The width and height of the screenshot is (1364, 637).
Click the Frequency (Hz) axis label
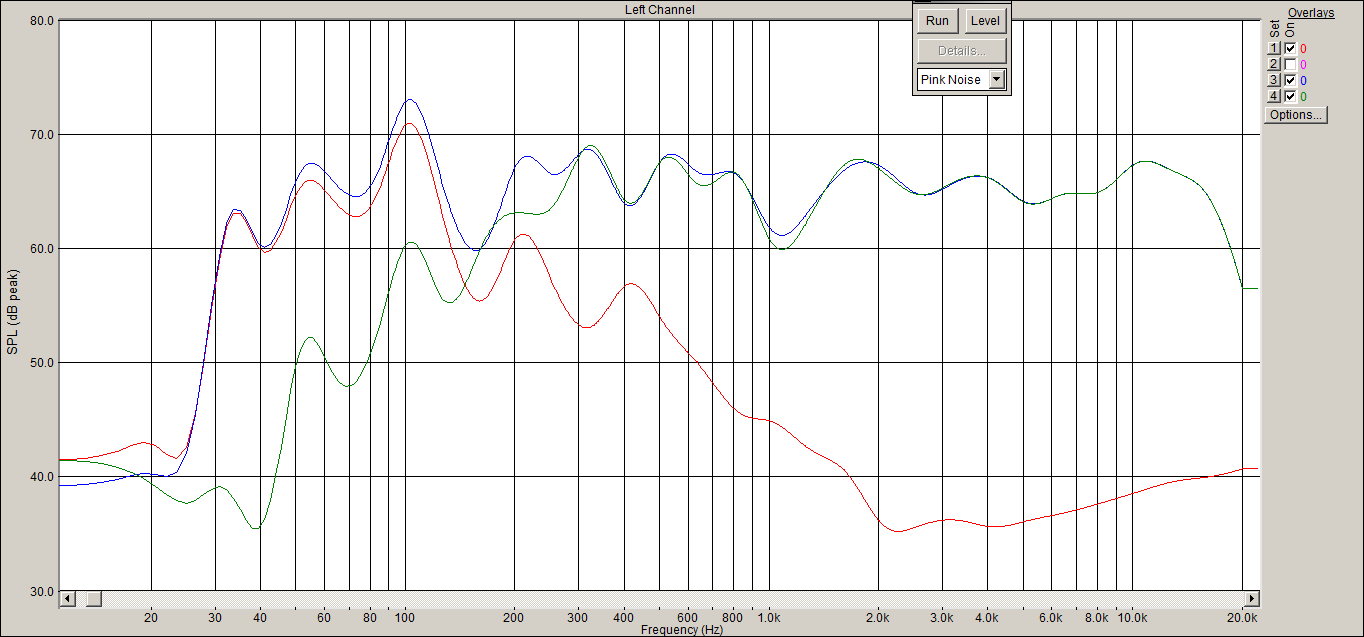[x=682, y=630]
